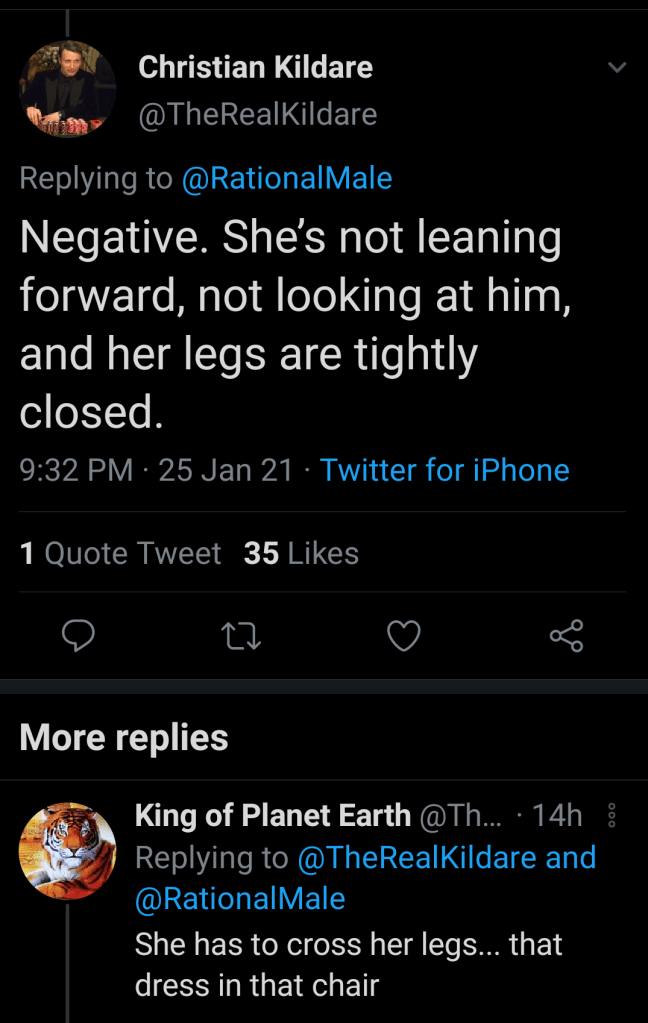View the 1 Quote Tweet
Screen dimensions: 648x1023
pos(120,553)
